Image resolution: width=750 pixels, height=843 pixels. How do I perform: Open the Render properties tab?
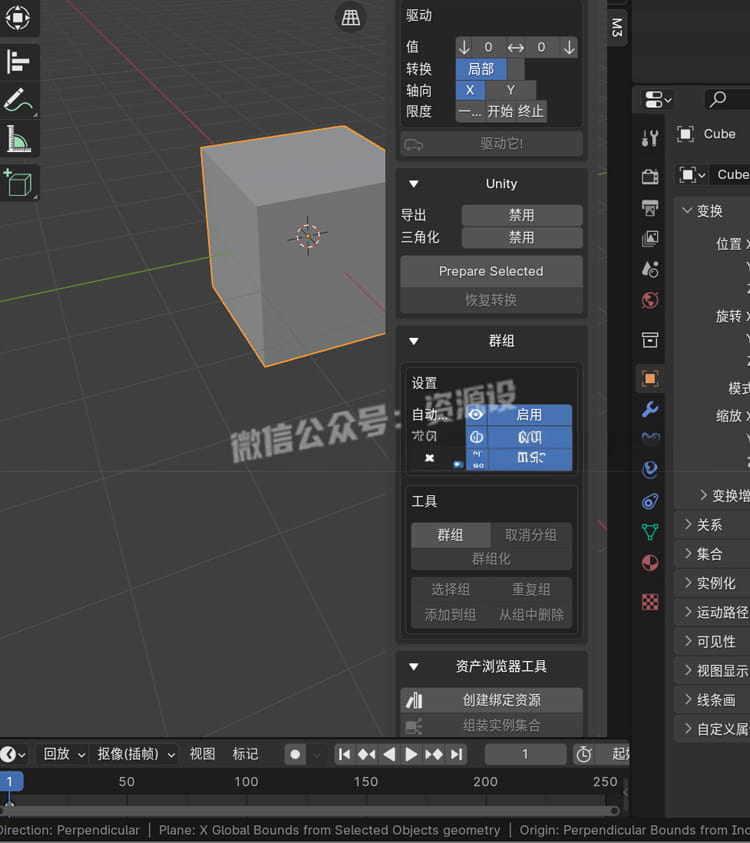[x=650, y=176]
